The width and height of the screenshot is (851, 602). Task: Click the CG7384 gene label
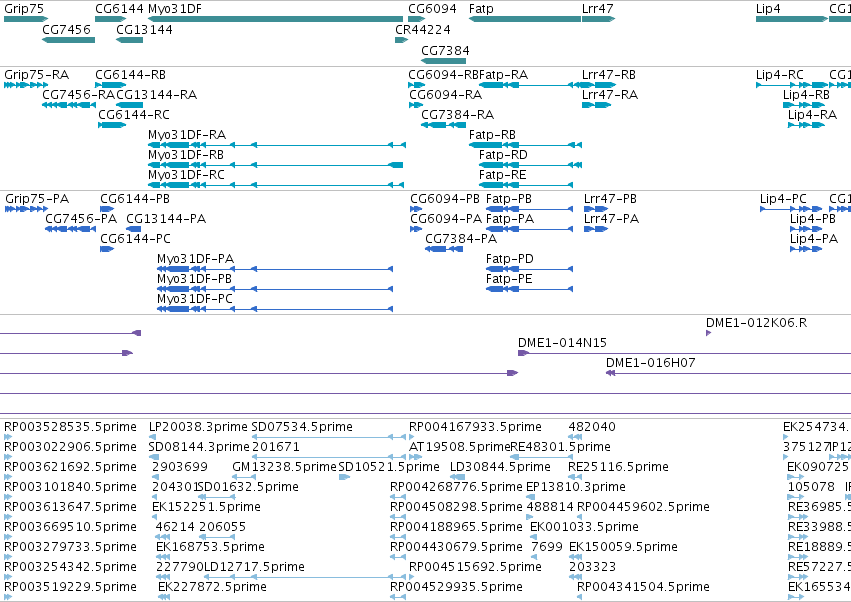tap(445, 50)
